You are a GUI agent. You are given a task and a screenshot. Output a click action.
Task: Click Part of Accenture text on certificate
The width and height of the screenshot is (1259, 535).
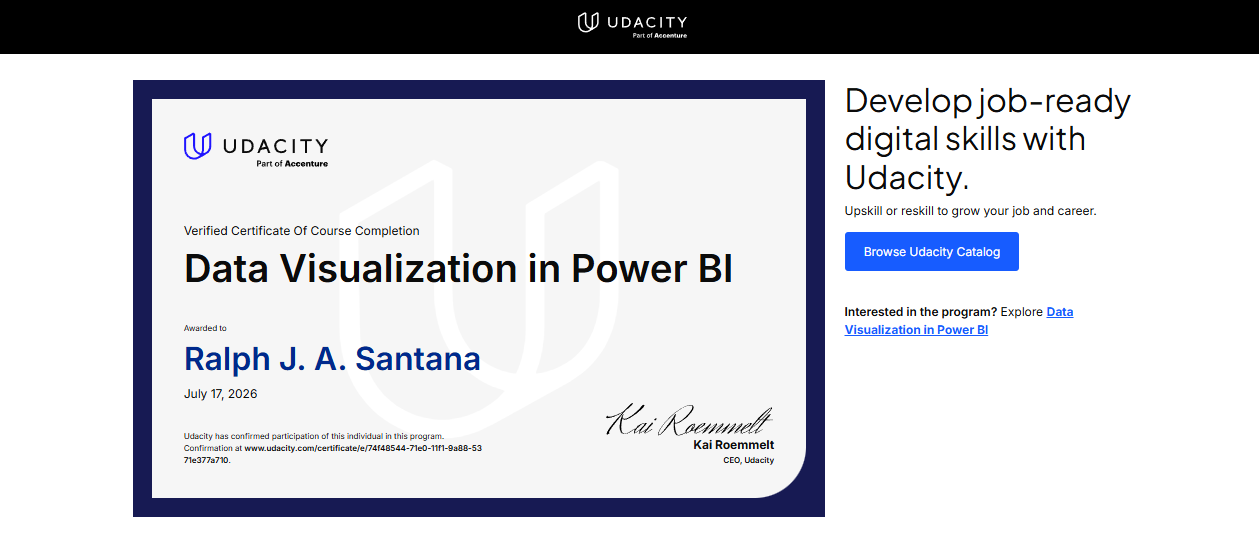pos(292,163)
